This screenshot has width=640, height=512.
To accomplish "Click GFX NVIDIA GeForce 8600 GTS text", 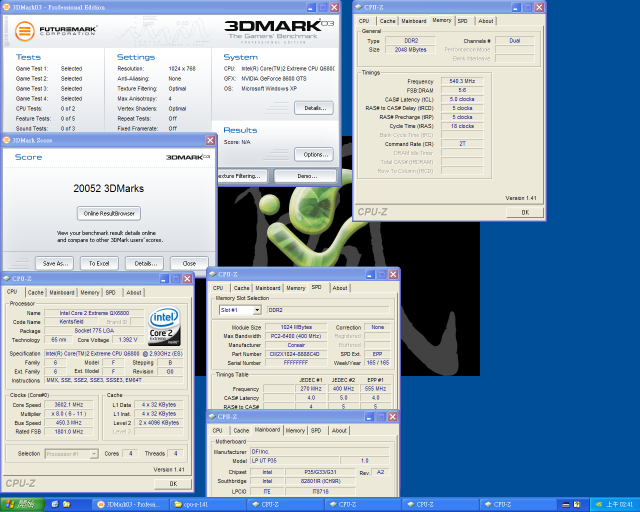I will [273, 78].
